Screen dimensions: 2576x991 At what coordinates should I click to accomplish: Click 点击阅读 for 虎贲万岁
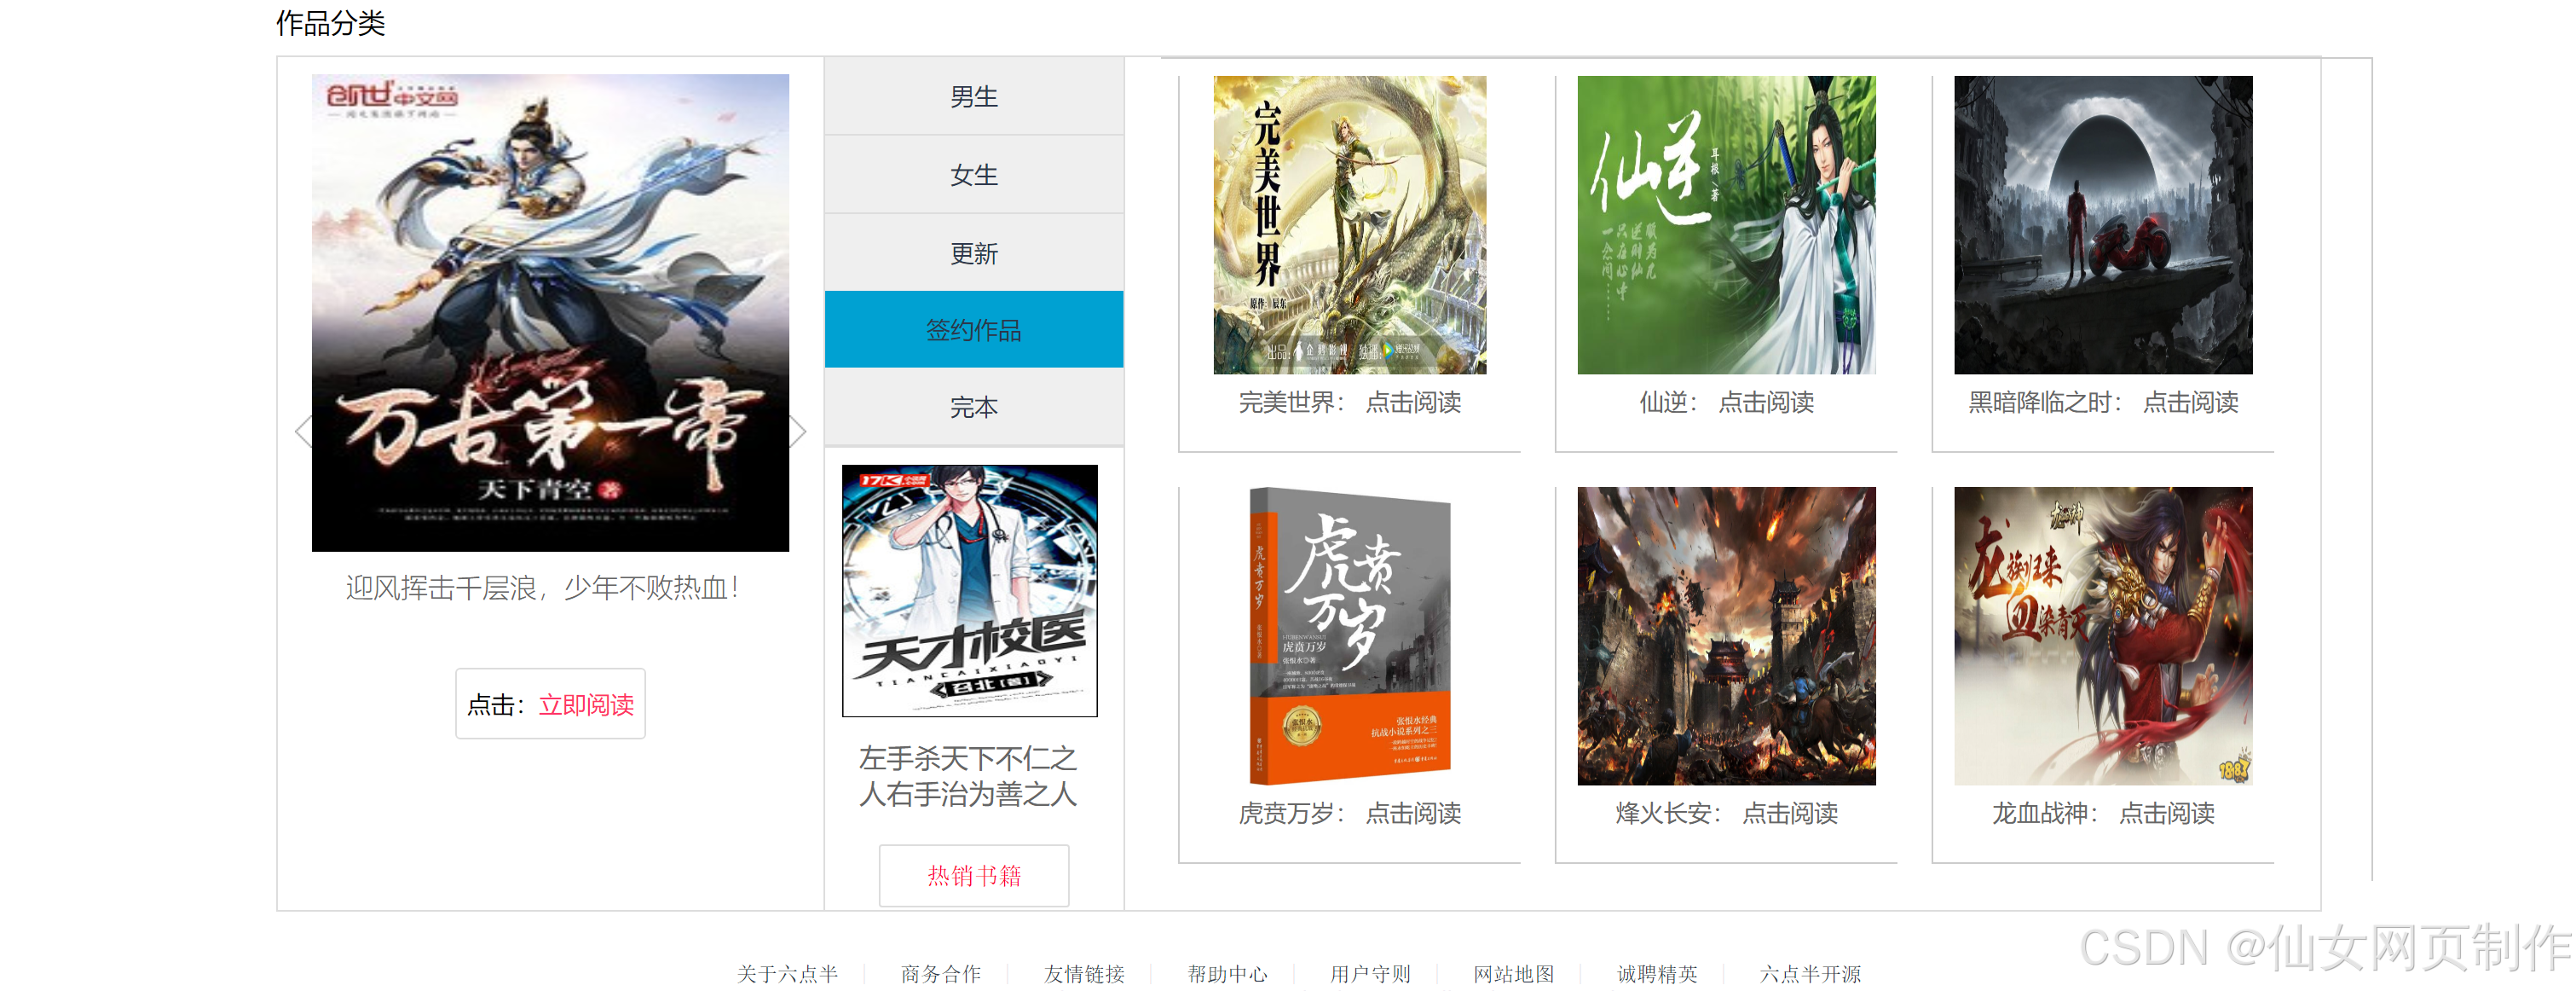pyautogui.click(x=1413, y=814)
